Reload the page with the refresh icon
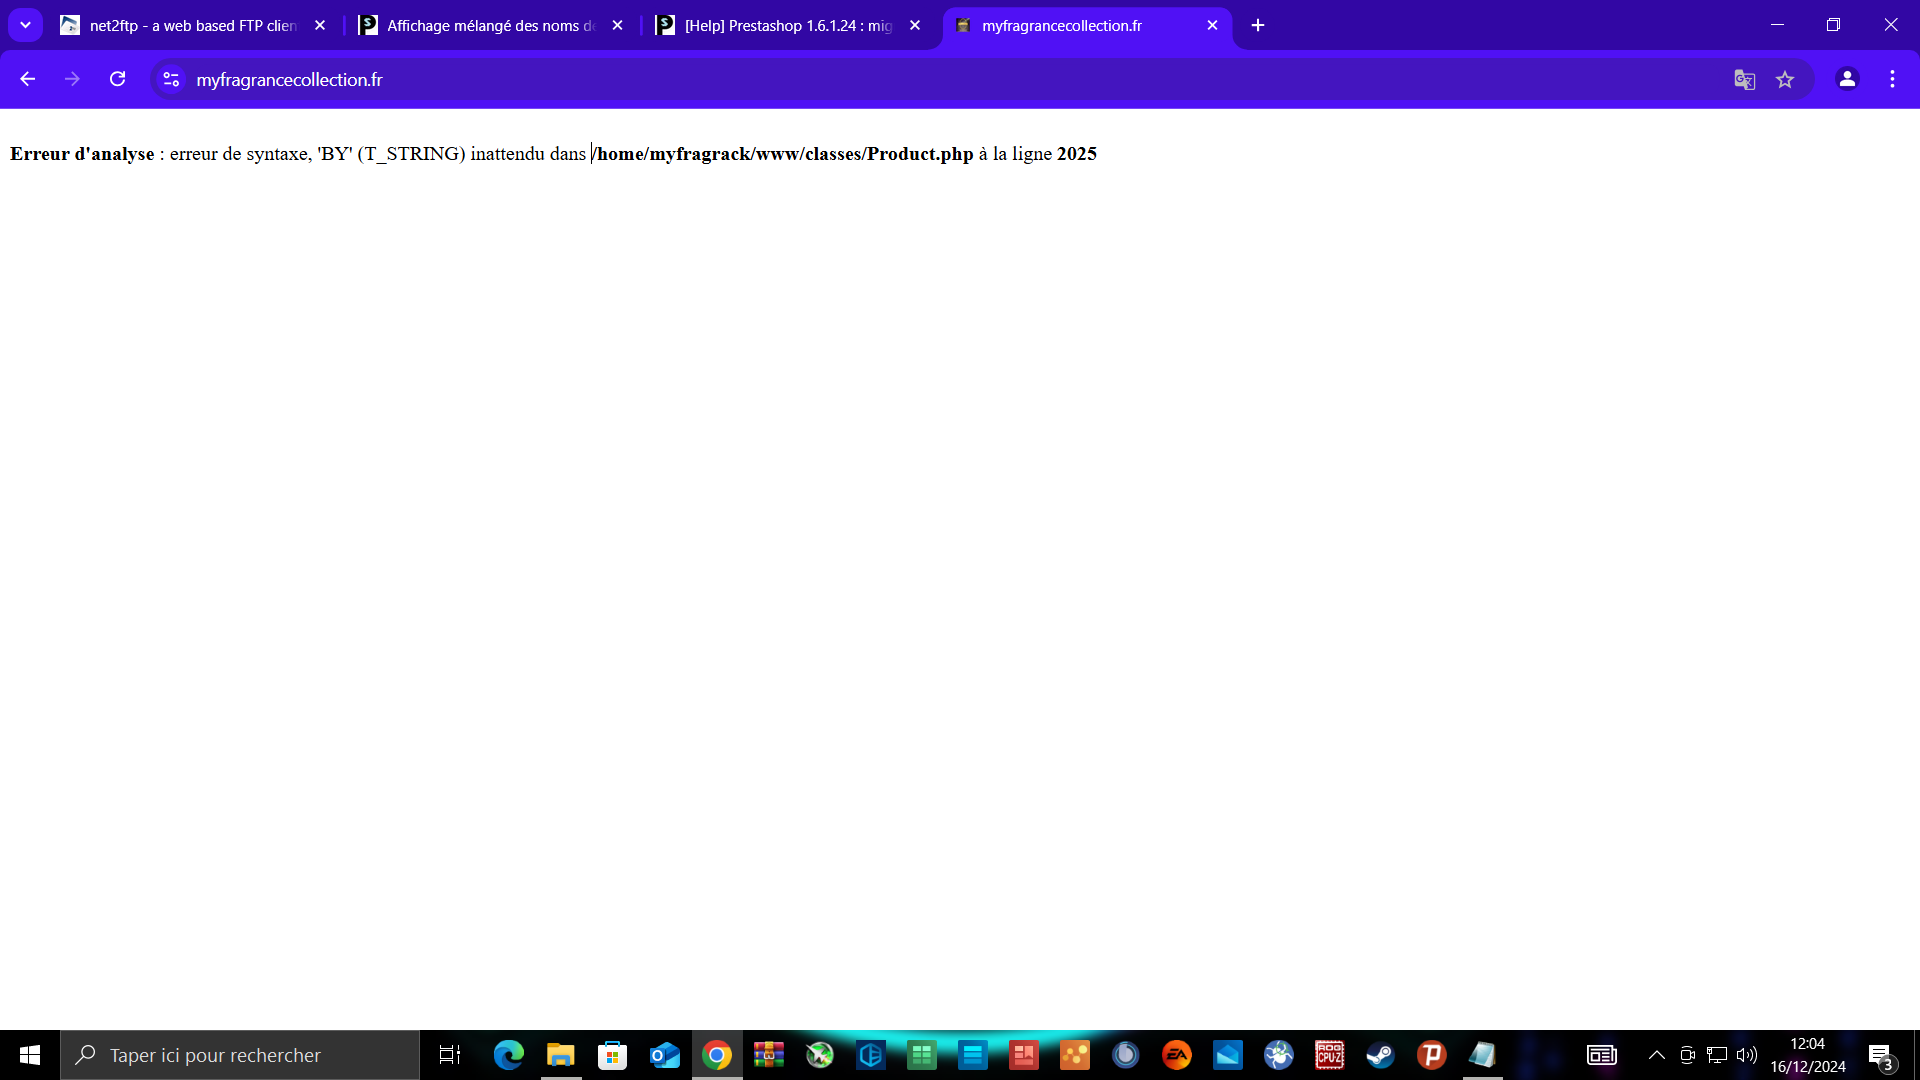Viewport: 1920px width, 1080px height. [117, 79]
